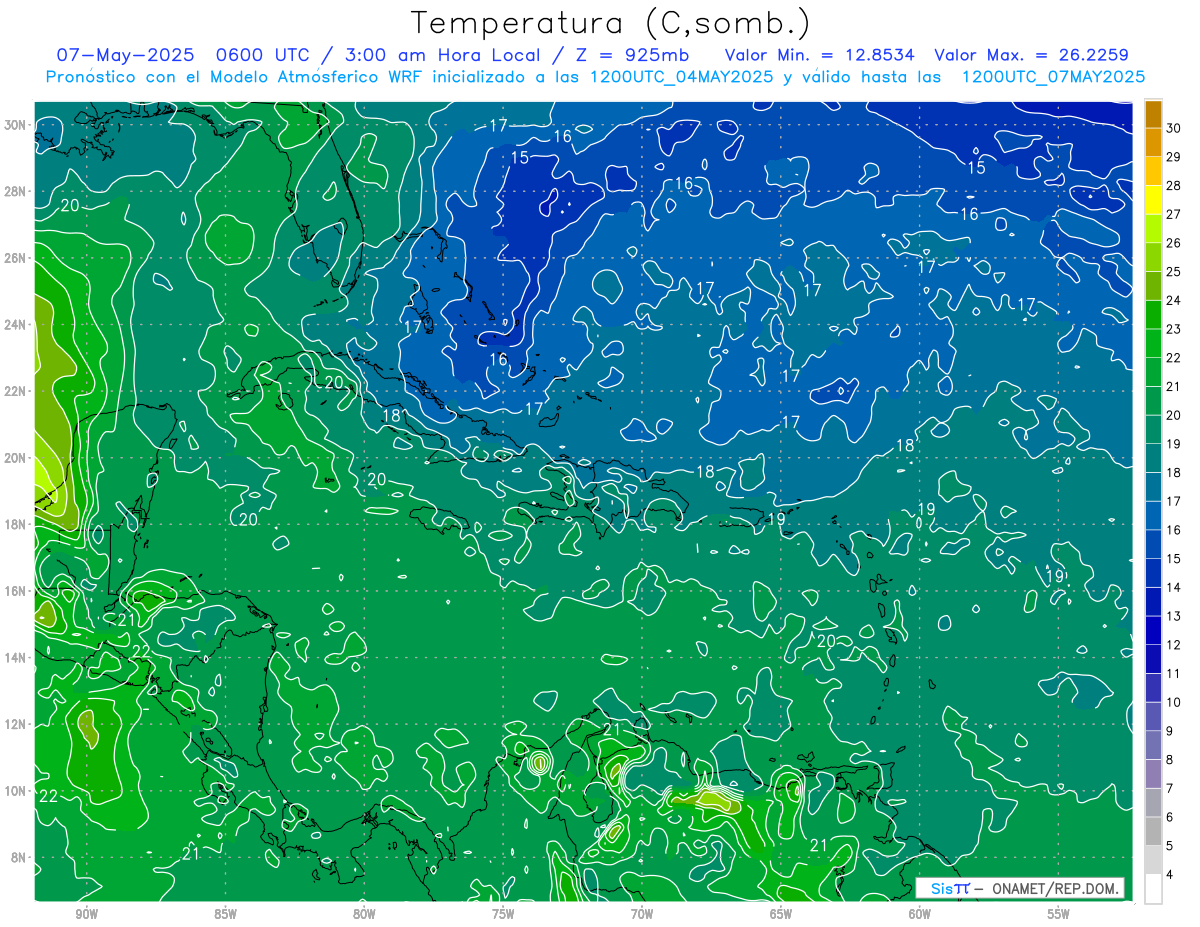This screenshot has width=1200, height=927.
Task: Click color scale label "13"
Action: pyautogui.click(x=1173, y=616)
